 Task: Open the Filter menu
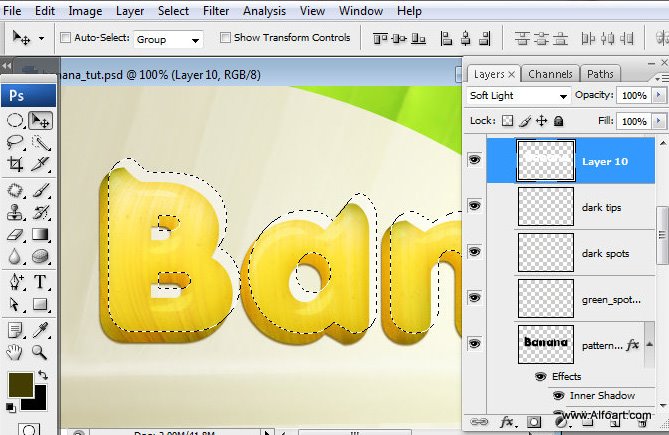[x=216, y=11]
